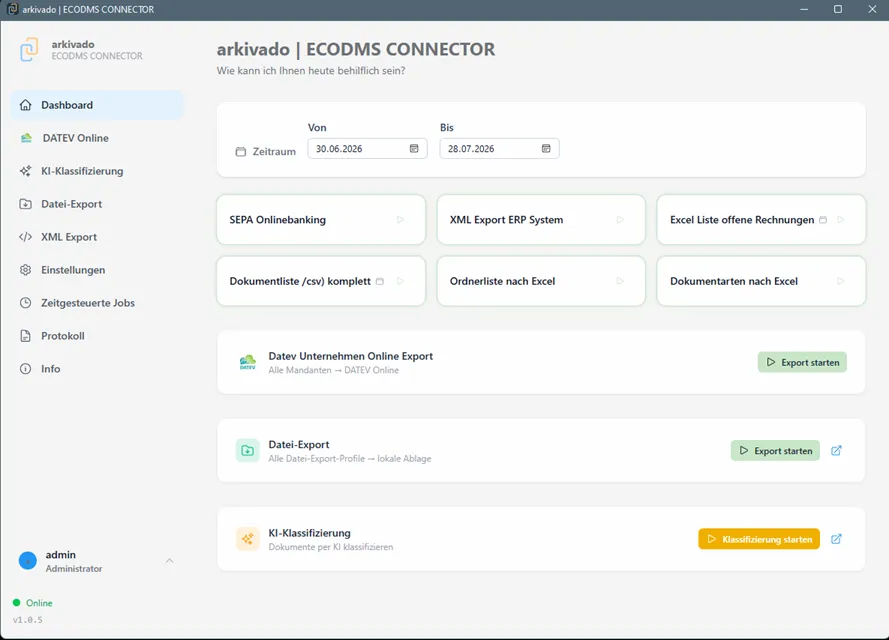Click play icon on Dokumentliste komplett card
The height and width of the screenshot is (640, 889).
click(x=400, y=281)
